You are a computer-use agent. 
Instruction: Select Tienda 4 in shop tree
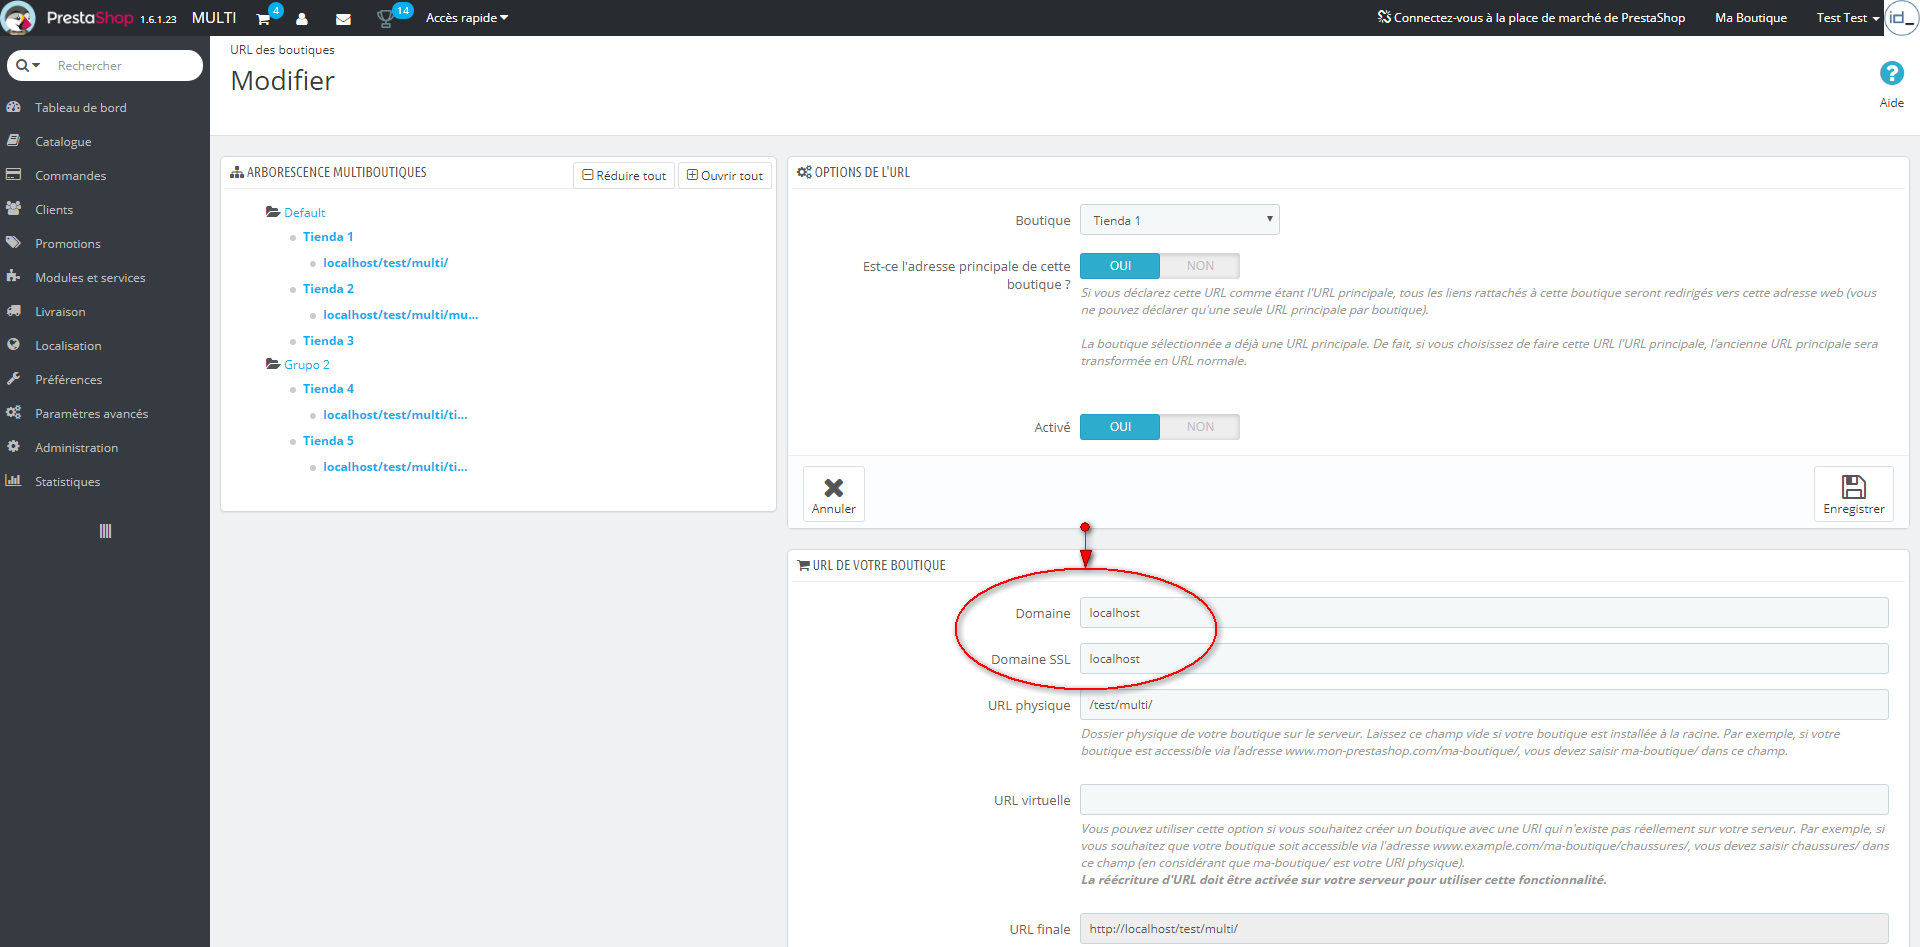pos(328,389)
